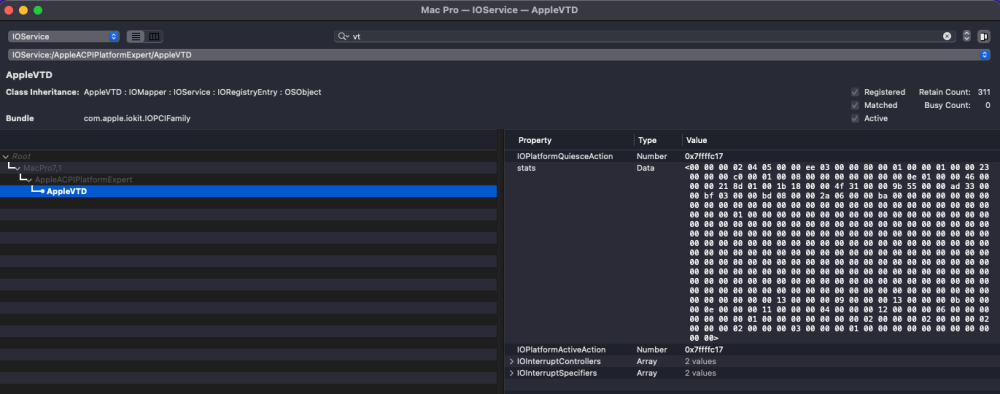Click the green zoom window button
1000x394 pixels.
point(38,10)
